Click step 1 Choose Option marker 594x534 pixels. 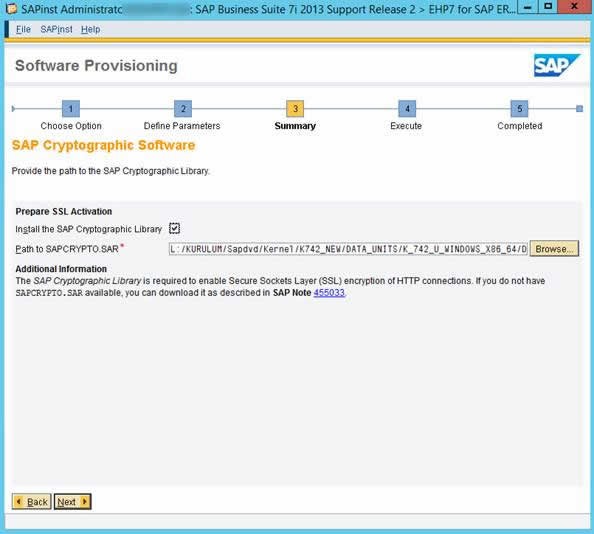click(71, 109)
